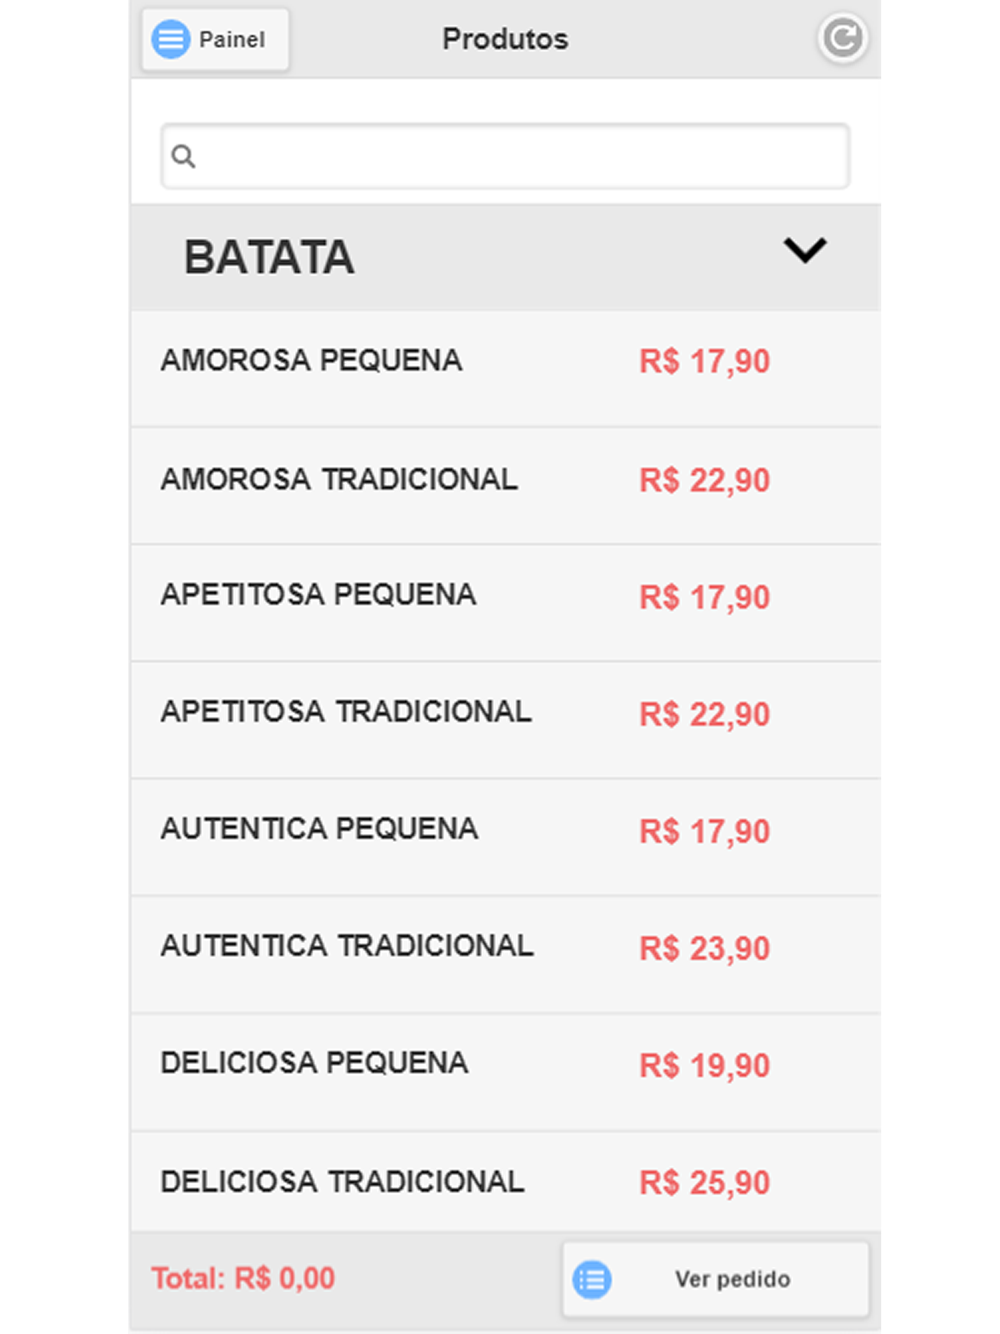Viewport: 1000px width, 1334px height.
Task: Choose APETITOSA TRADICIONAL item
Action: point(505,720)
